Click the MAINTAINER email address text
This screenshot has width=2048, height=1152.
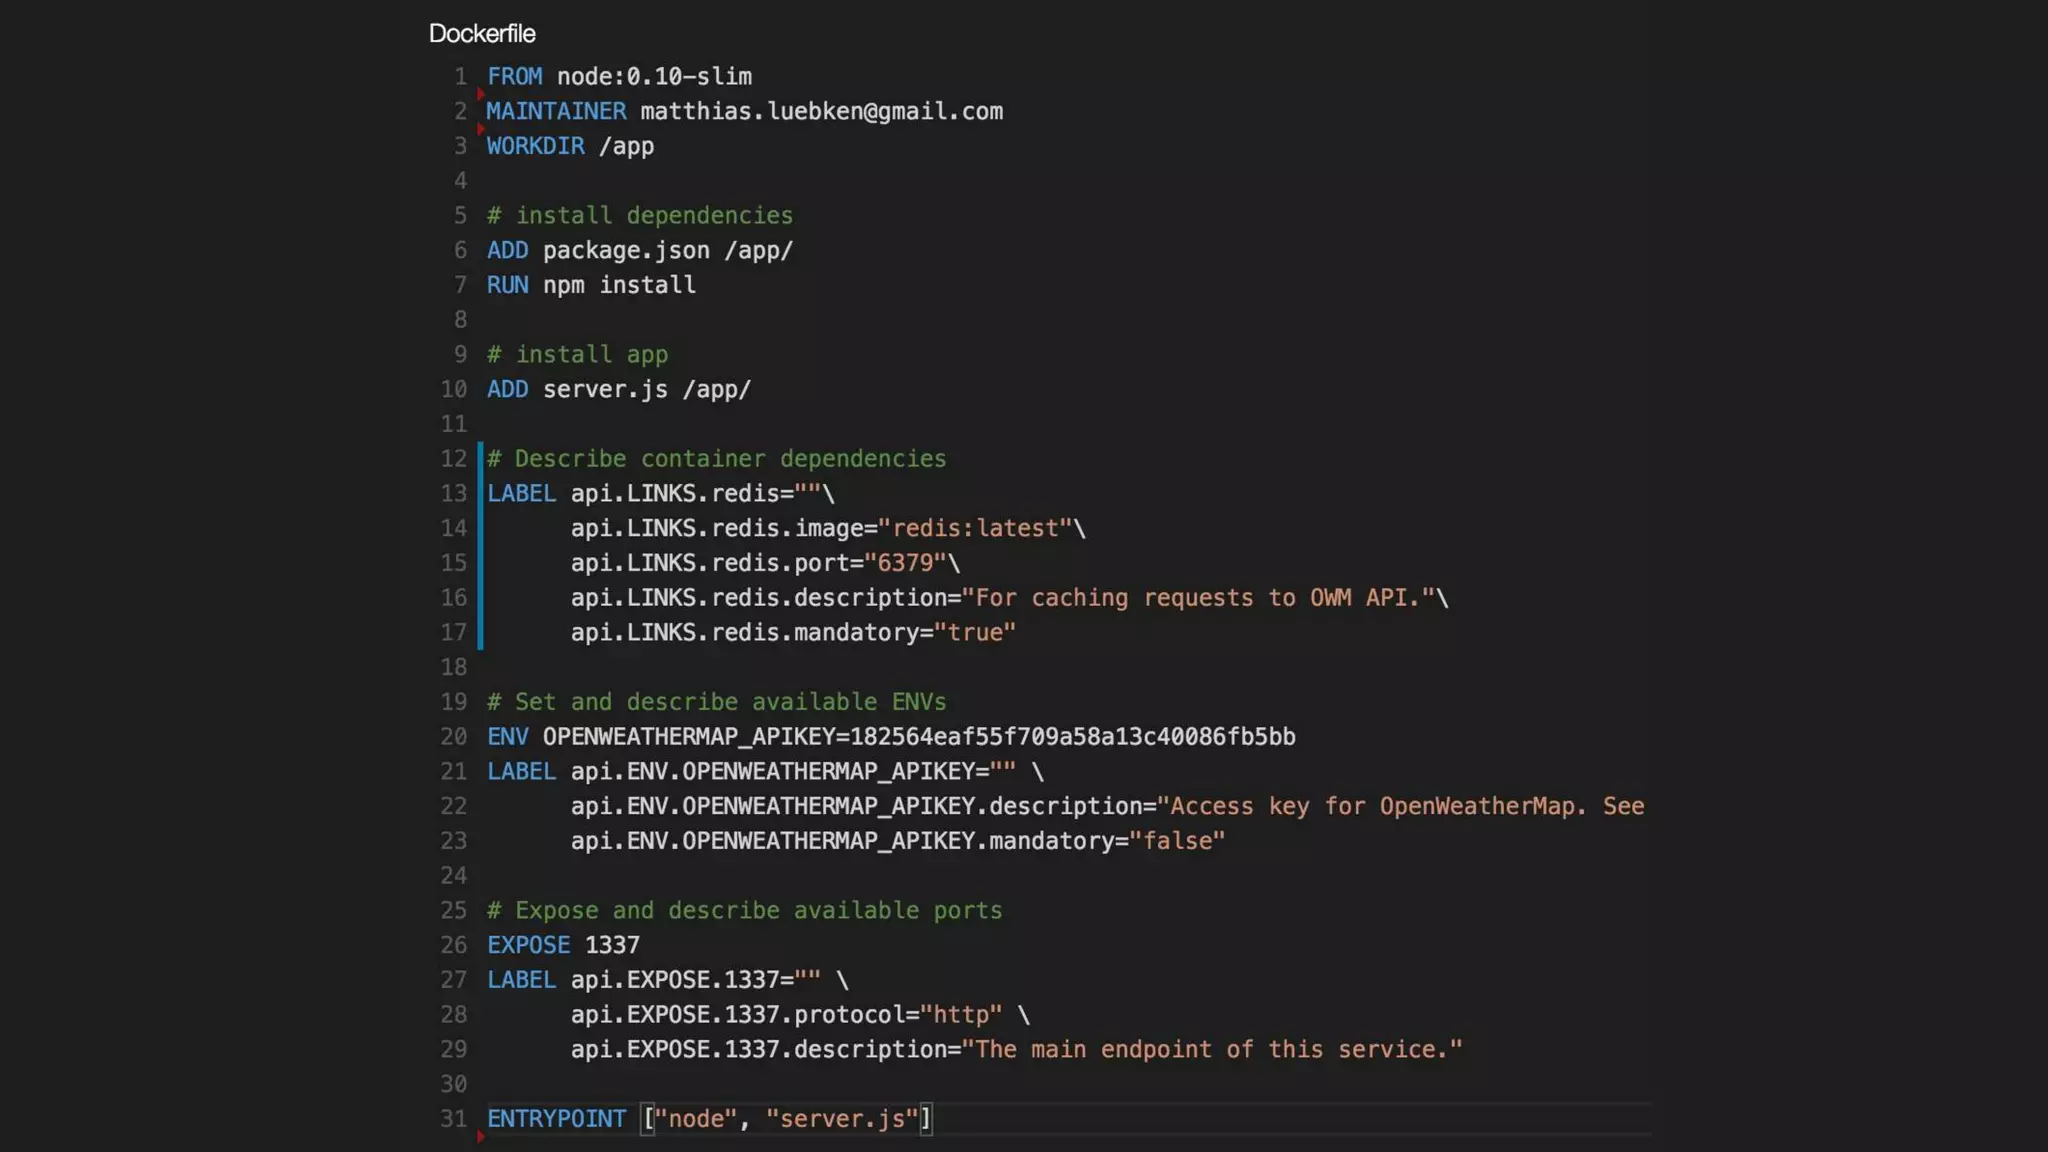point(821,111)
